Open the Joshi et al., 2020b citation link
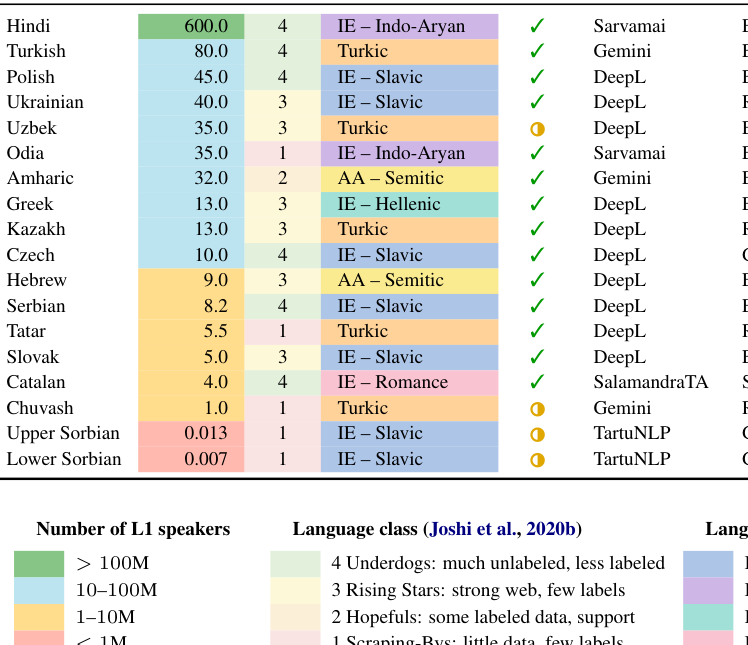 (x=502, y=529)
